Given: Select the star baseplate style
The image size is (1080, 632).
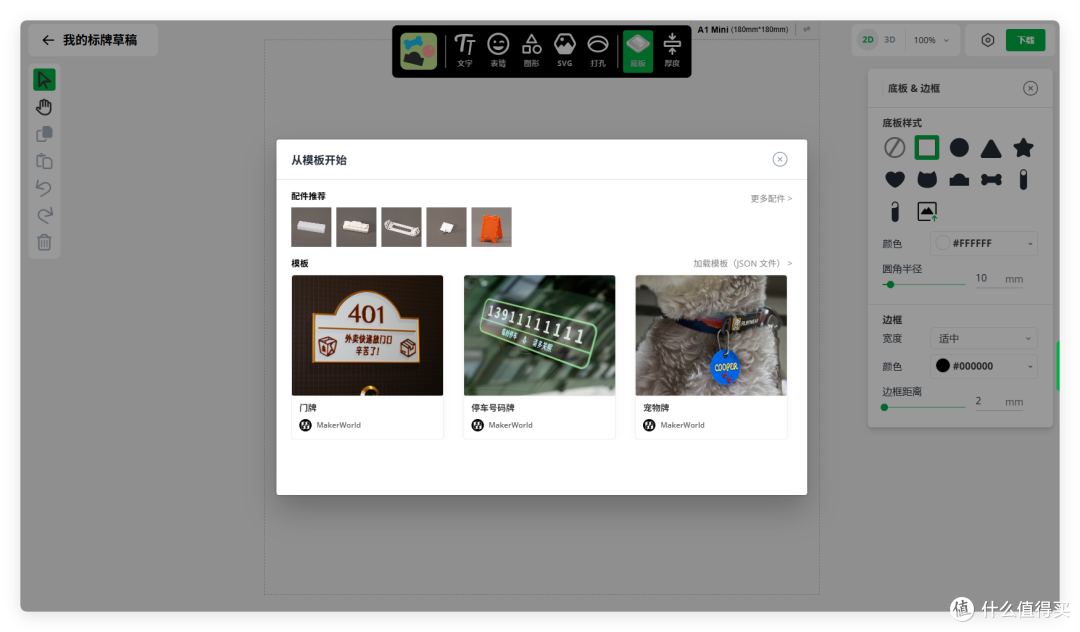Looking at the screenshot, I should point(1024,147).
